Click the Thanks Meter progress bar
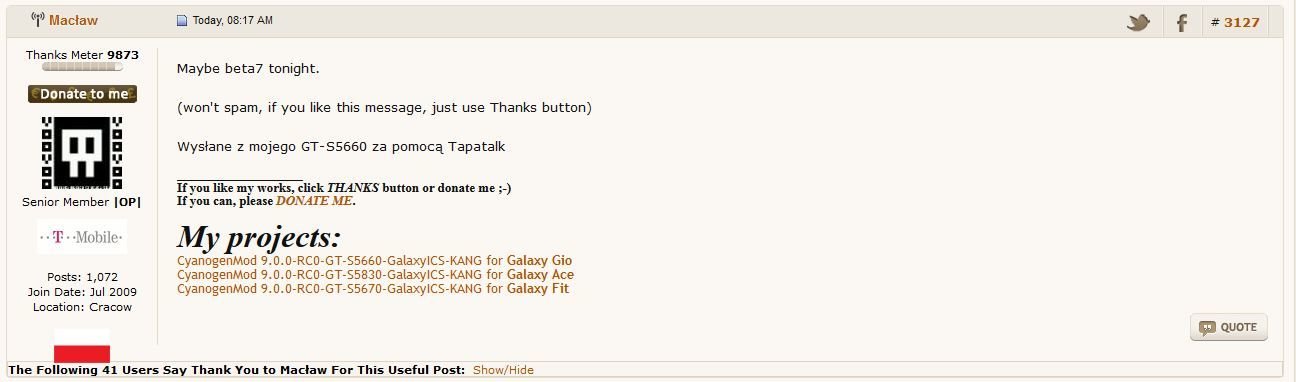Image resolution: width=1296 pixels, height=382 pixels. tap(82, 67)
